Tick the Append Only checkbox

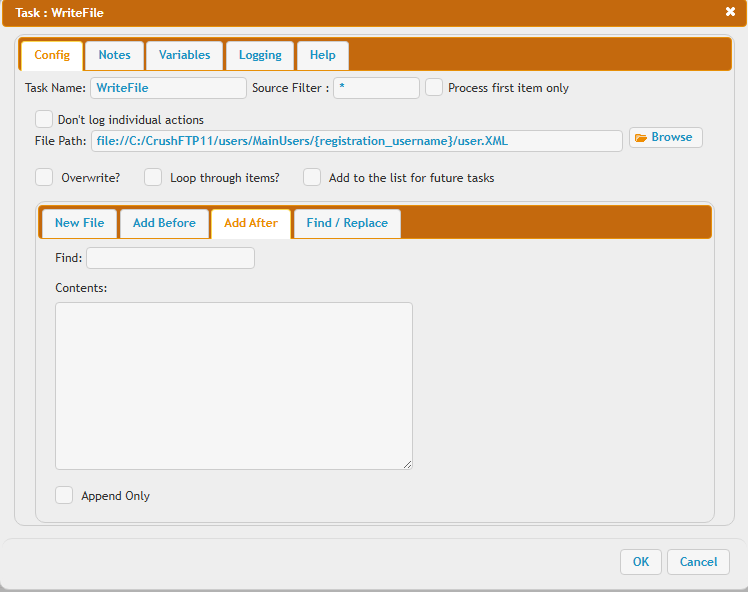point(64,495)
